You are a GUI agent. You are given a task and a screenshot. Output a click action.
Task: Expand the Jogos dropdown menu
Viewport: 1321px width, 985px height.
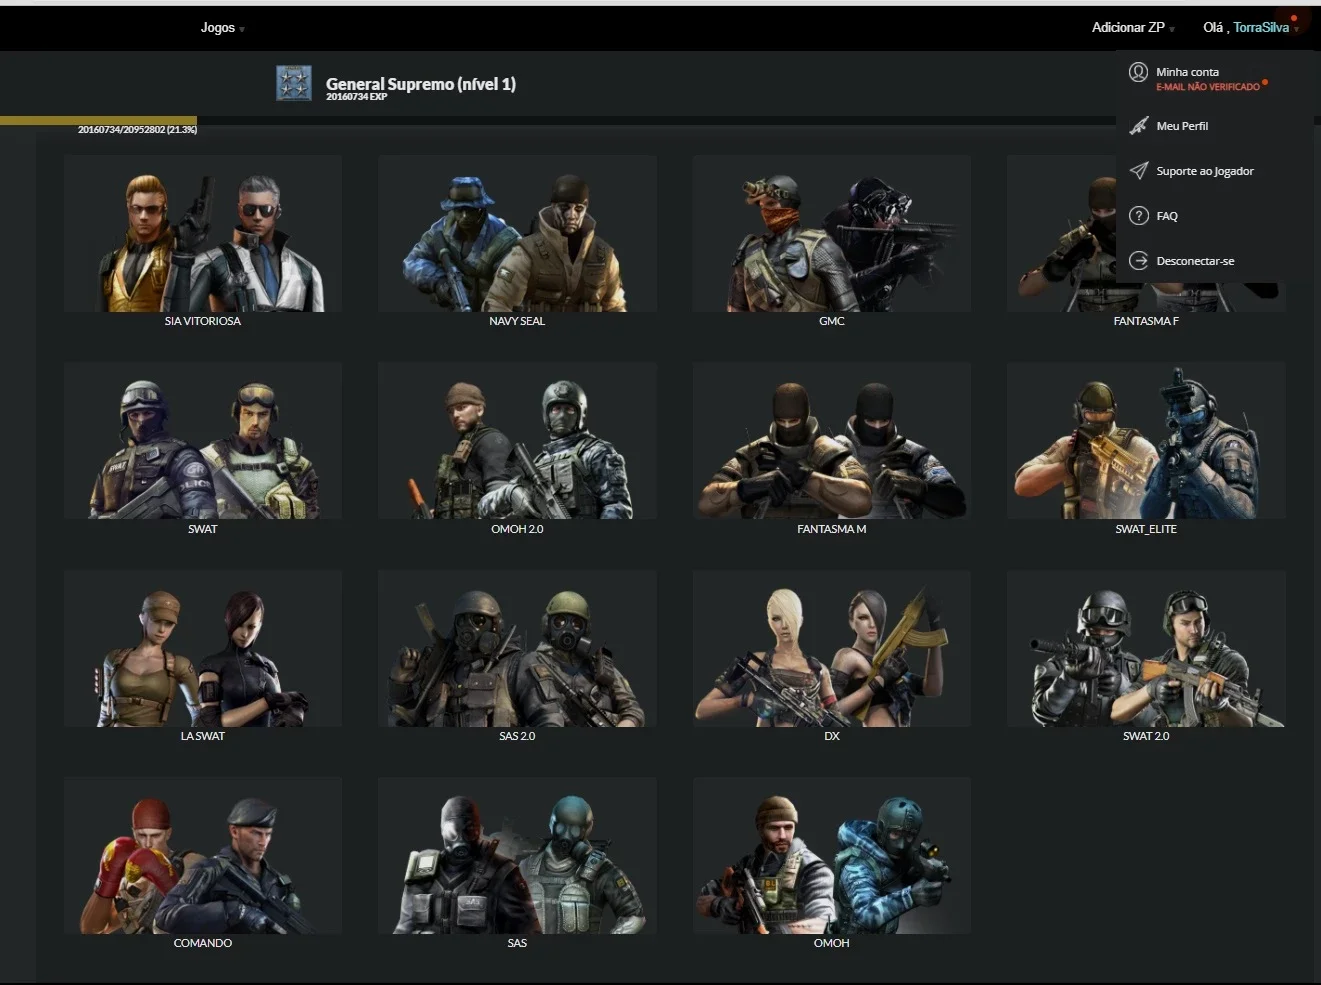pos(222,28)
